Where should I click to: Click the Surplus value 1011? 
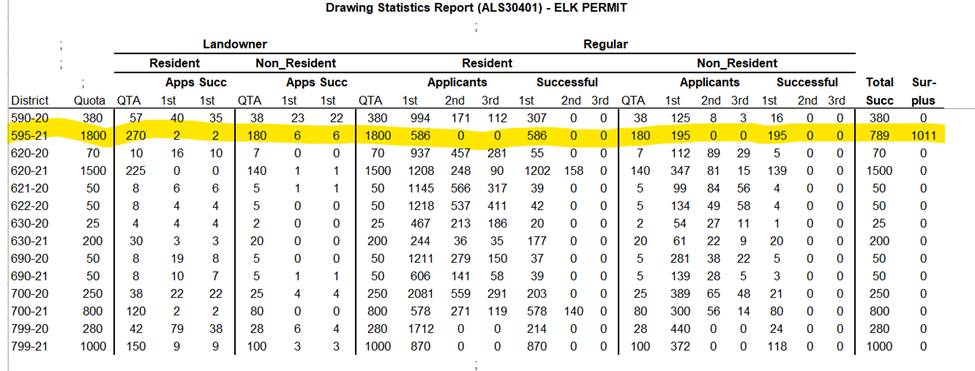[x=923, y=135]
